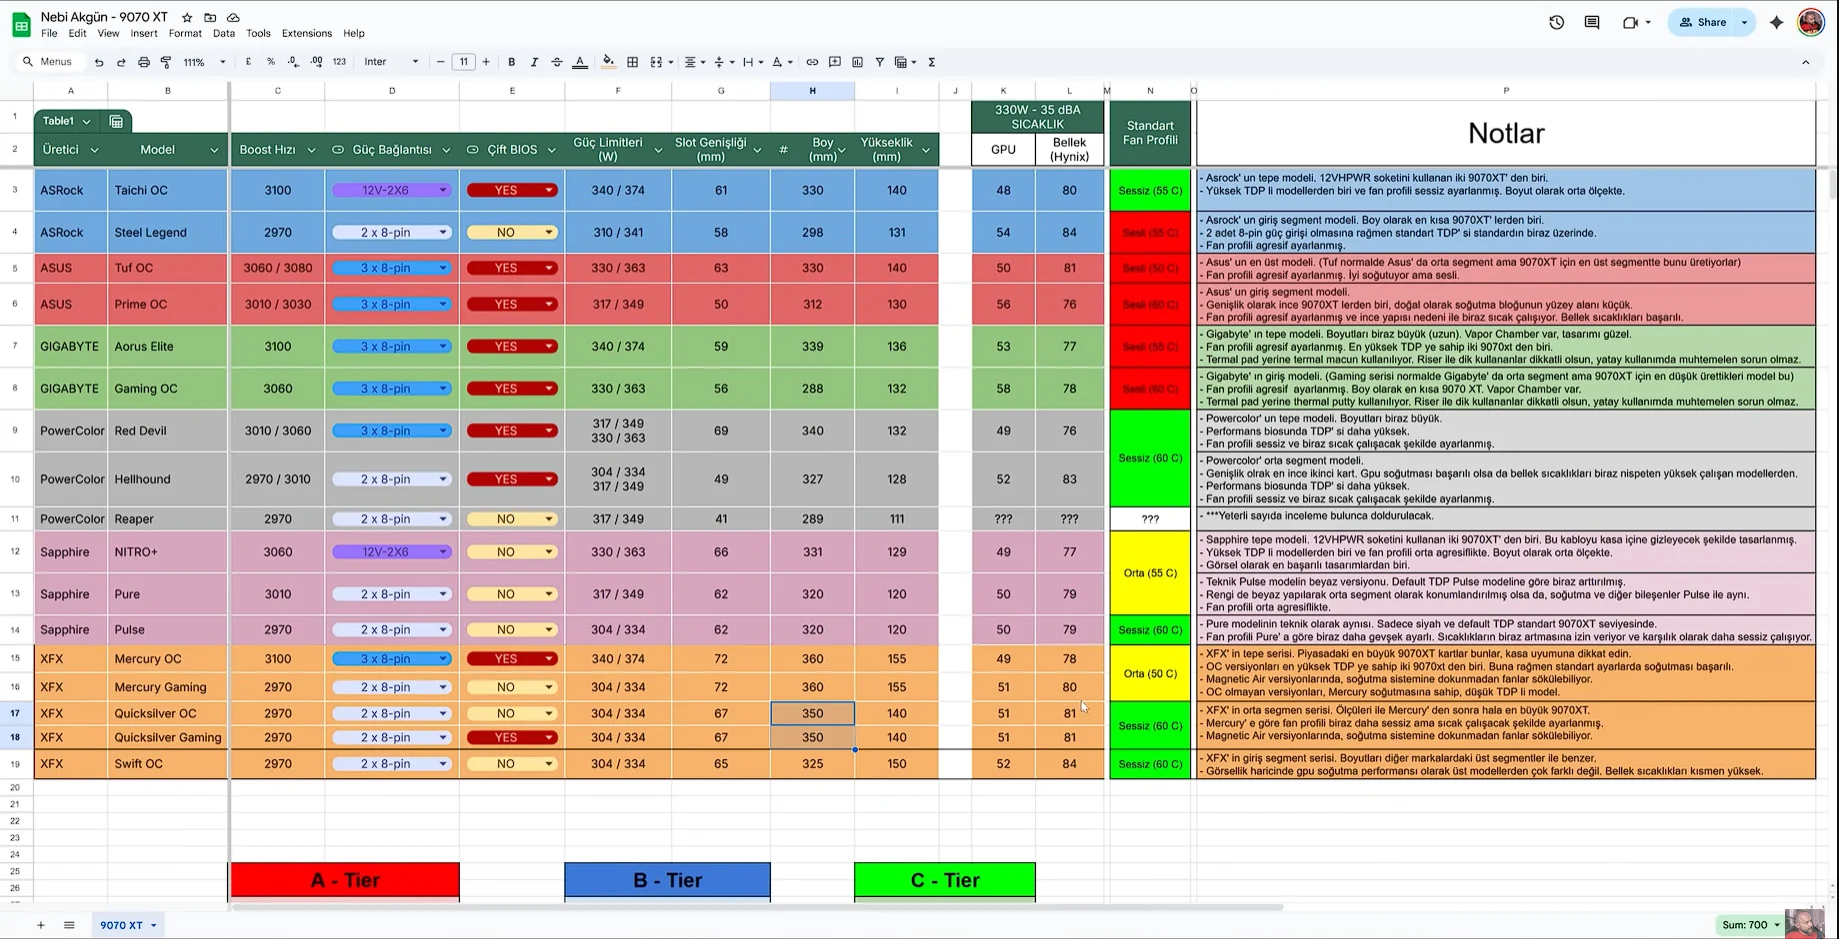Click the all sheets list icon
Screen dimensions: 1839x939
point(69,925)
